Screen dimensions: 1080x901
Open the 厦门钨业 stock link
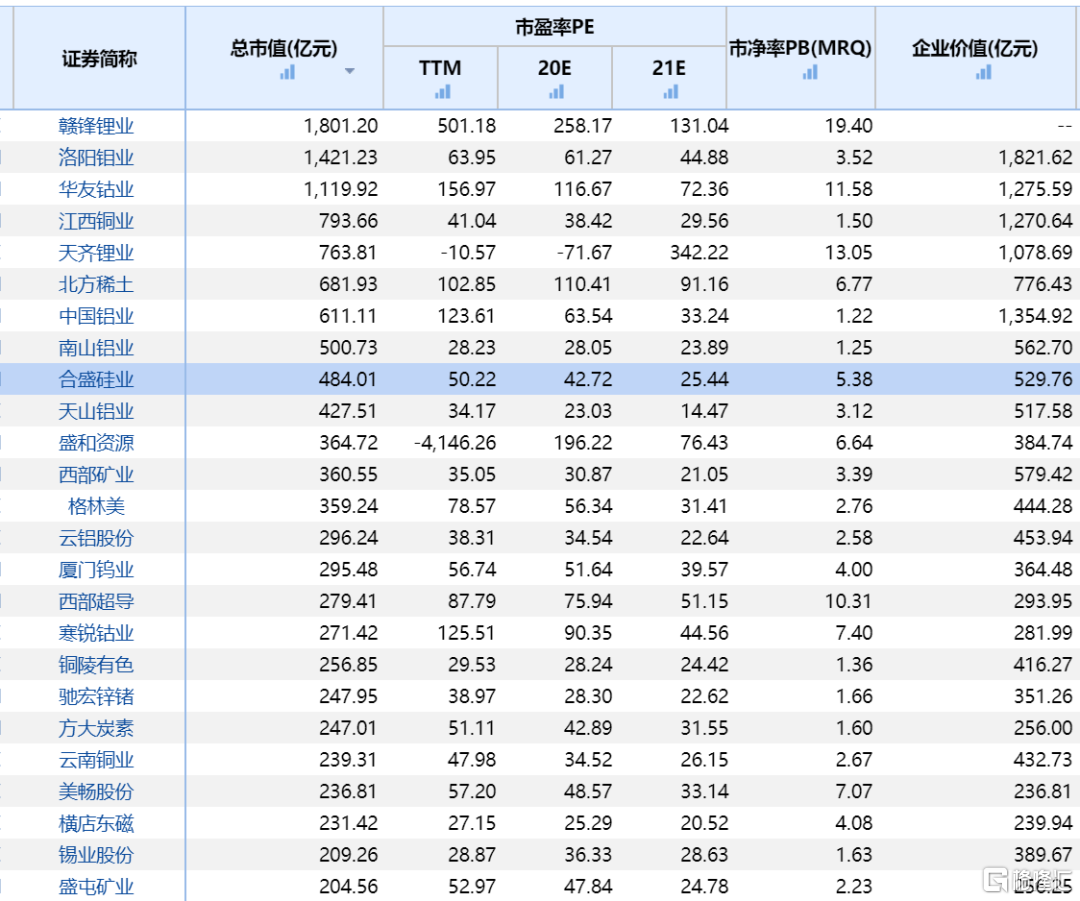point(96,570)
